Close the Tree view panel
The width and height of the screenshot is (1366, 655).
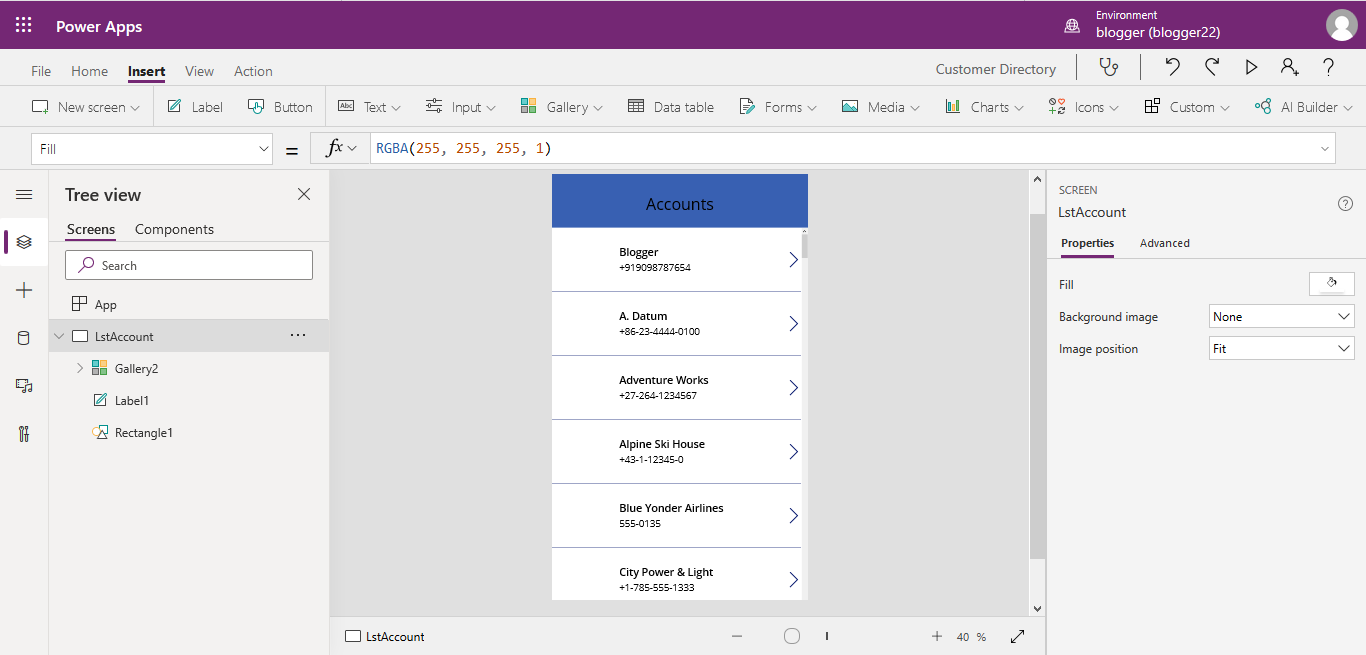click(x=304, y=194)
